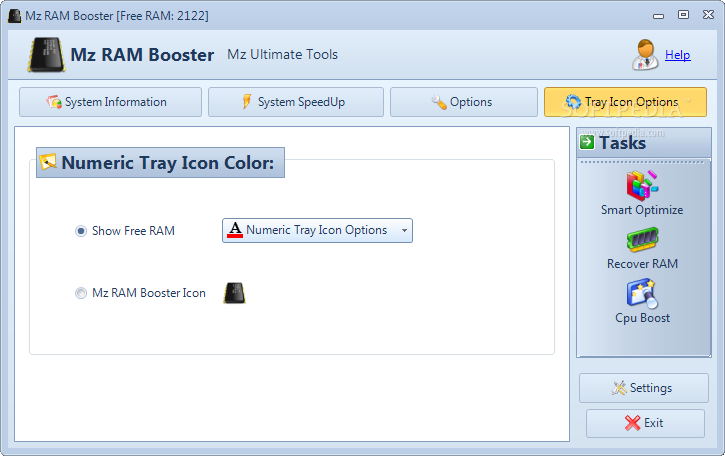The image size is (725, 456).
Task: Open the Numeric Tray Icon Options dropdown
Action: point(317,230)
